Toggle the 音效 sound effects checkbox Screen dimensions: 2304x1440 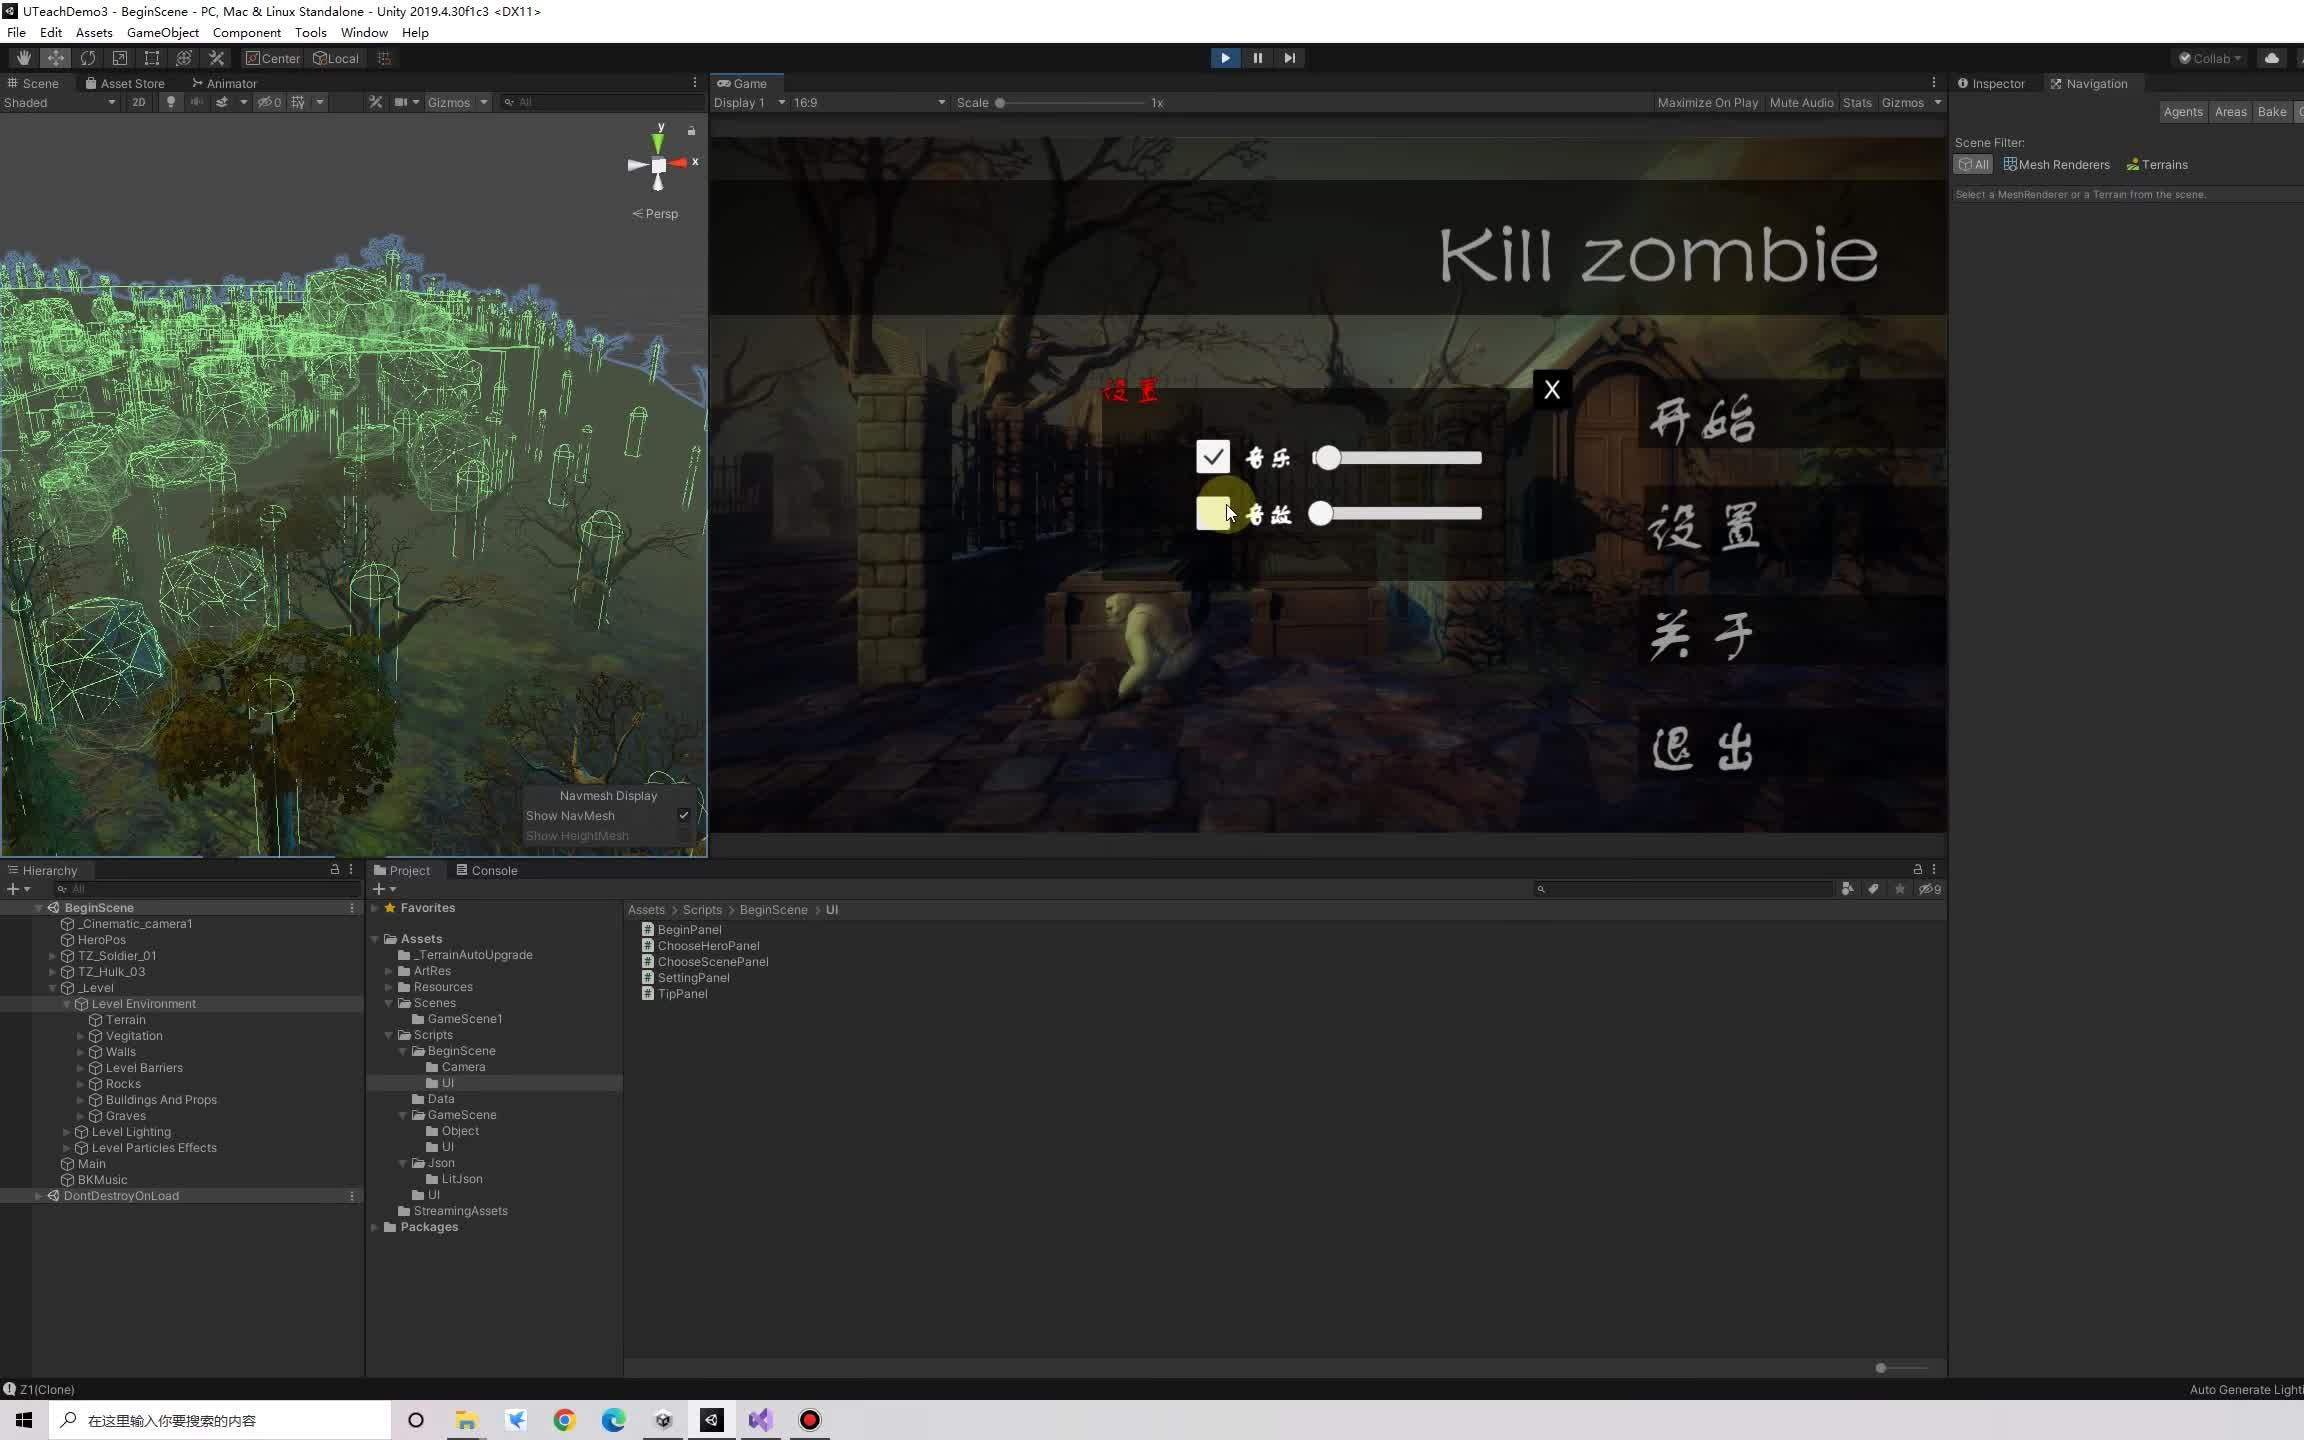1212,513
